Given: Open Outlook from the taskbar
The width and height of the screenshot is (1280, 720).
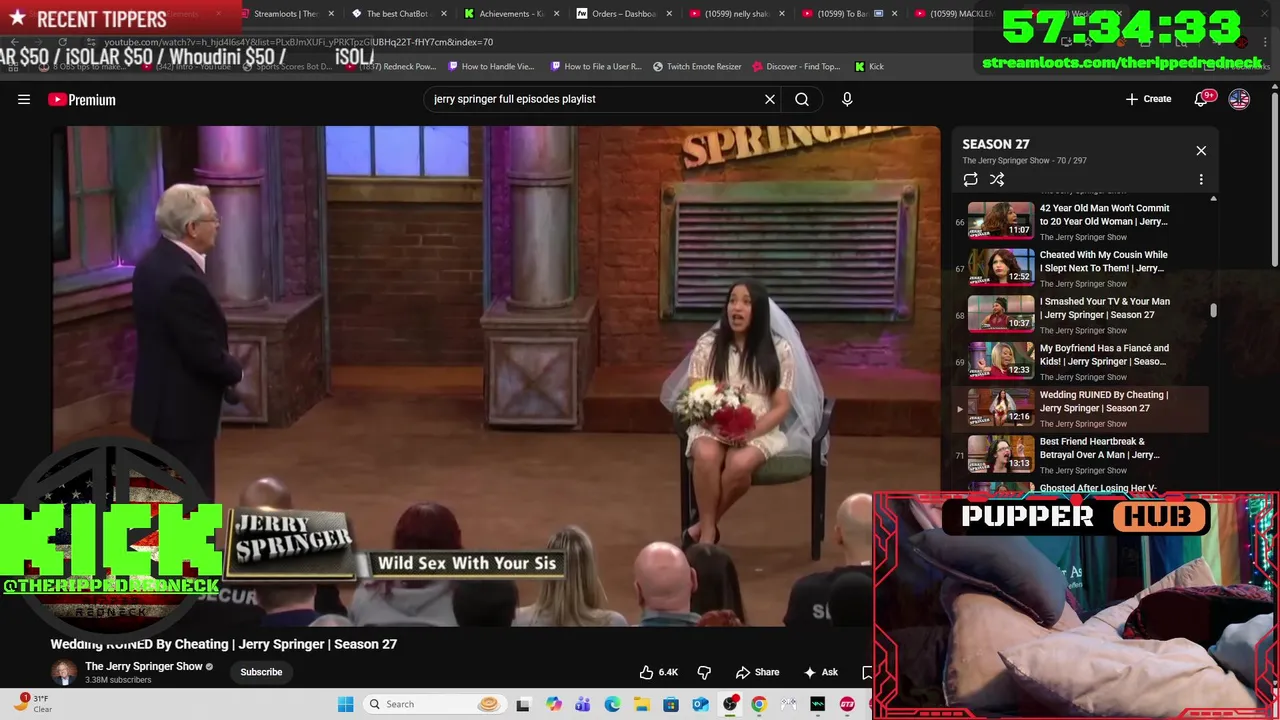Looking at the screenshot, I should [x=700, y=704].
